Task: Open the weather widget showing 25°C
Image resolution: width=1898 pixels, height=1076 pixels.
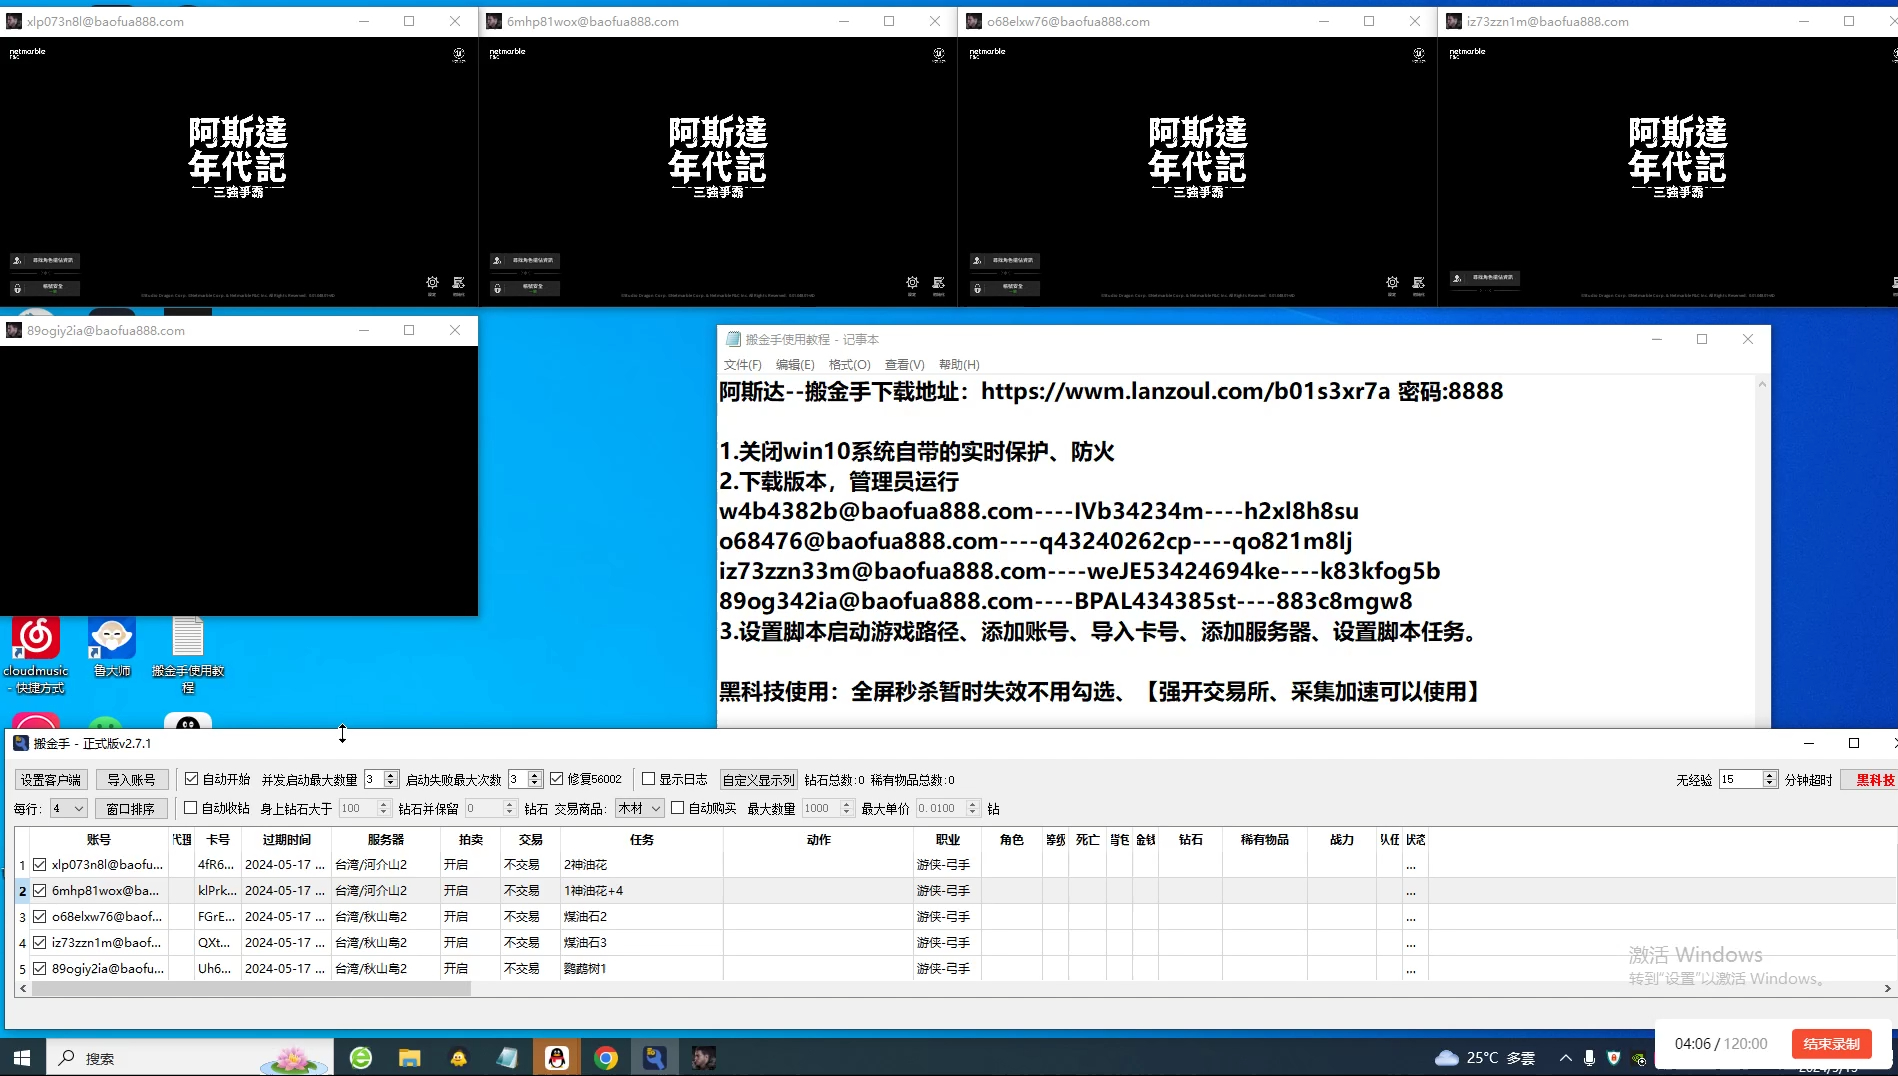Action: [x=1485, y=1057]
